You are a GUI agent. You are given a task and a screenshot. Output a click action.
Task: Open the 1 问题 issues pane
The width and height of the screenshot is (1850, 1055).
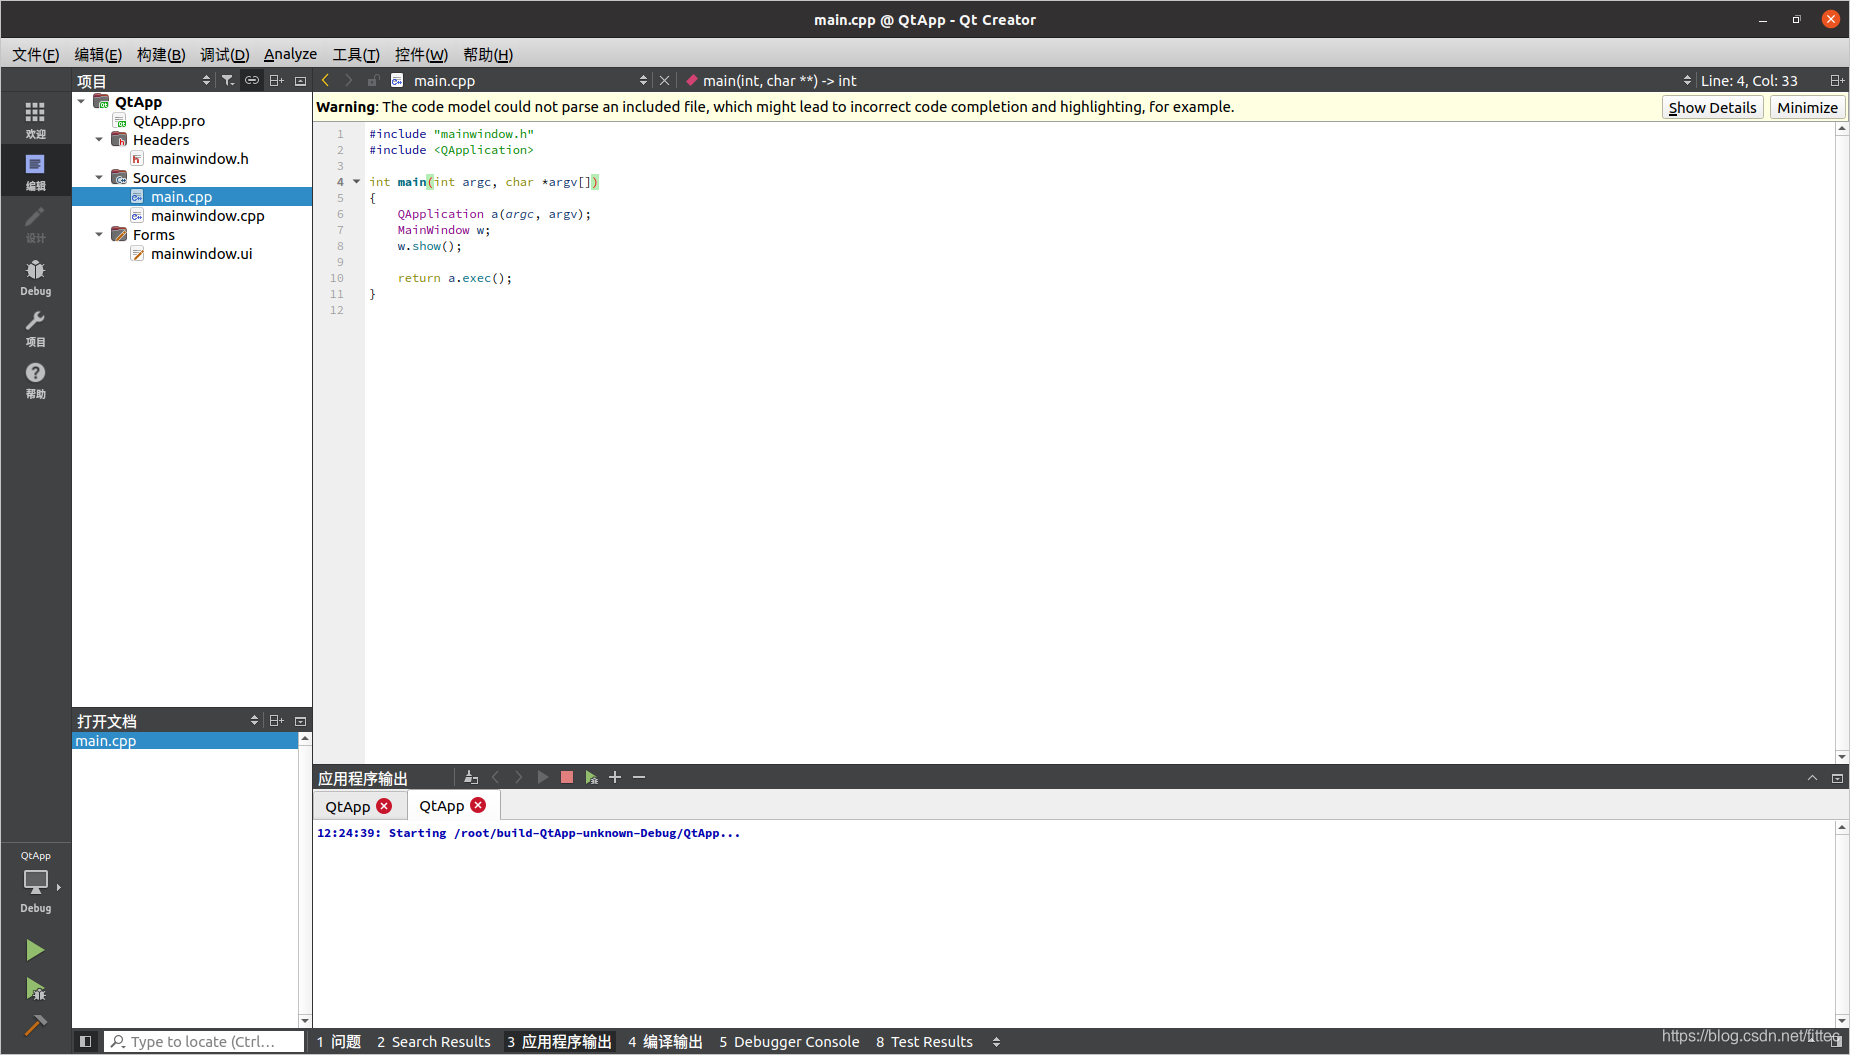[x=339, y=1042]
